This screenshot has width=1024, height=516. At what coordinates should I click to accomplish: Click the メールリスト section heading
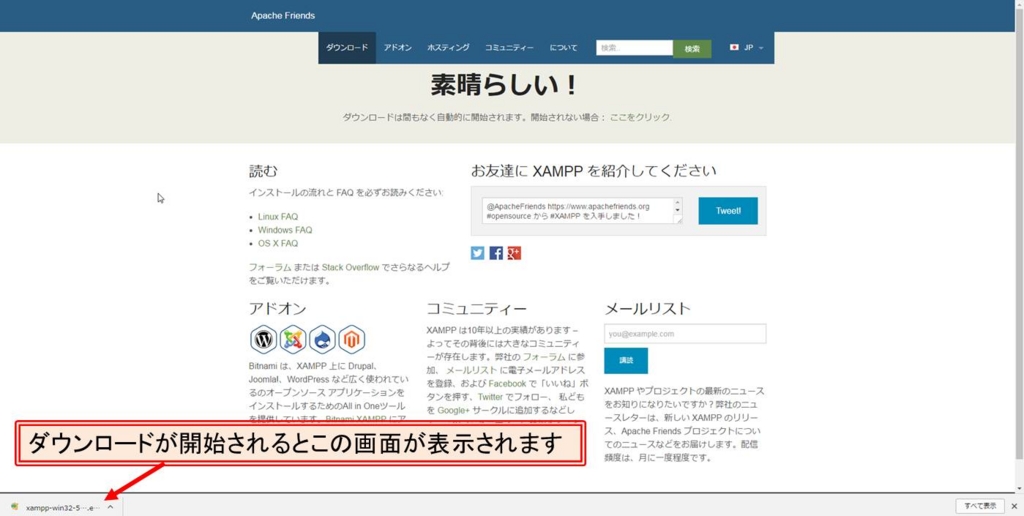647,308
